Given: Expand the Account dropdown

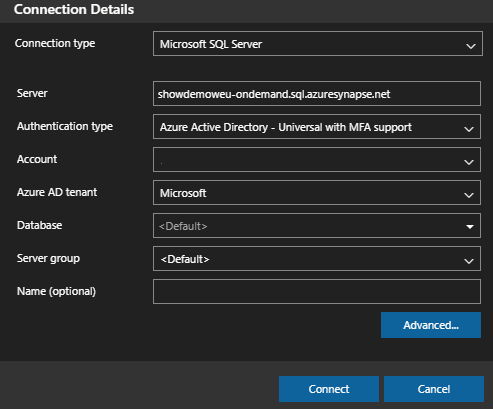Looking at the screenshot, I should coord(317,160).
